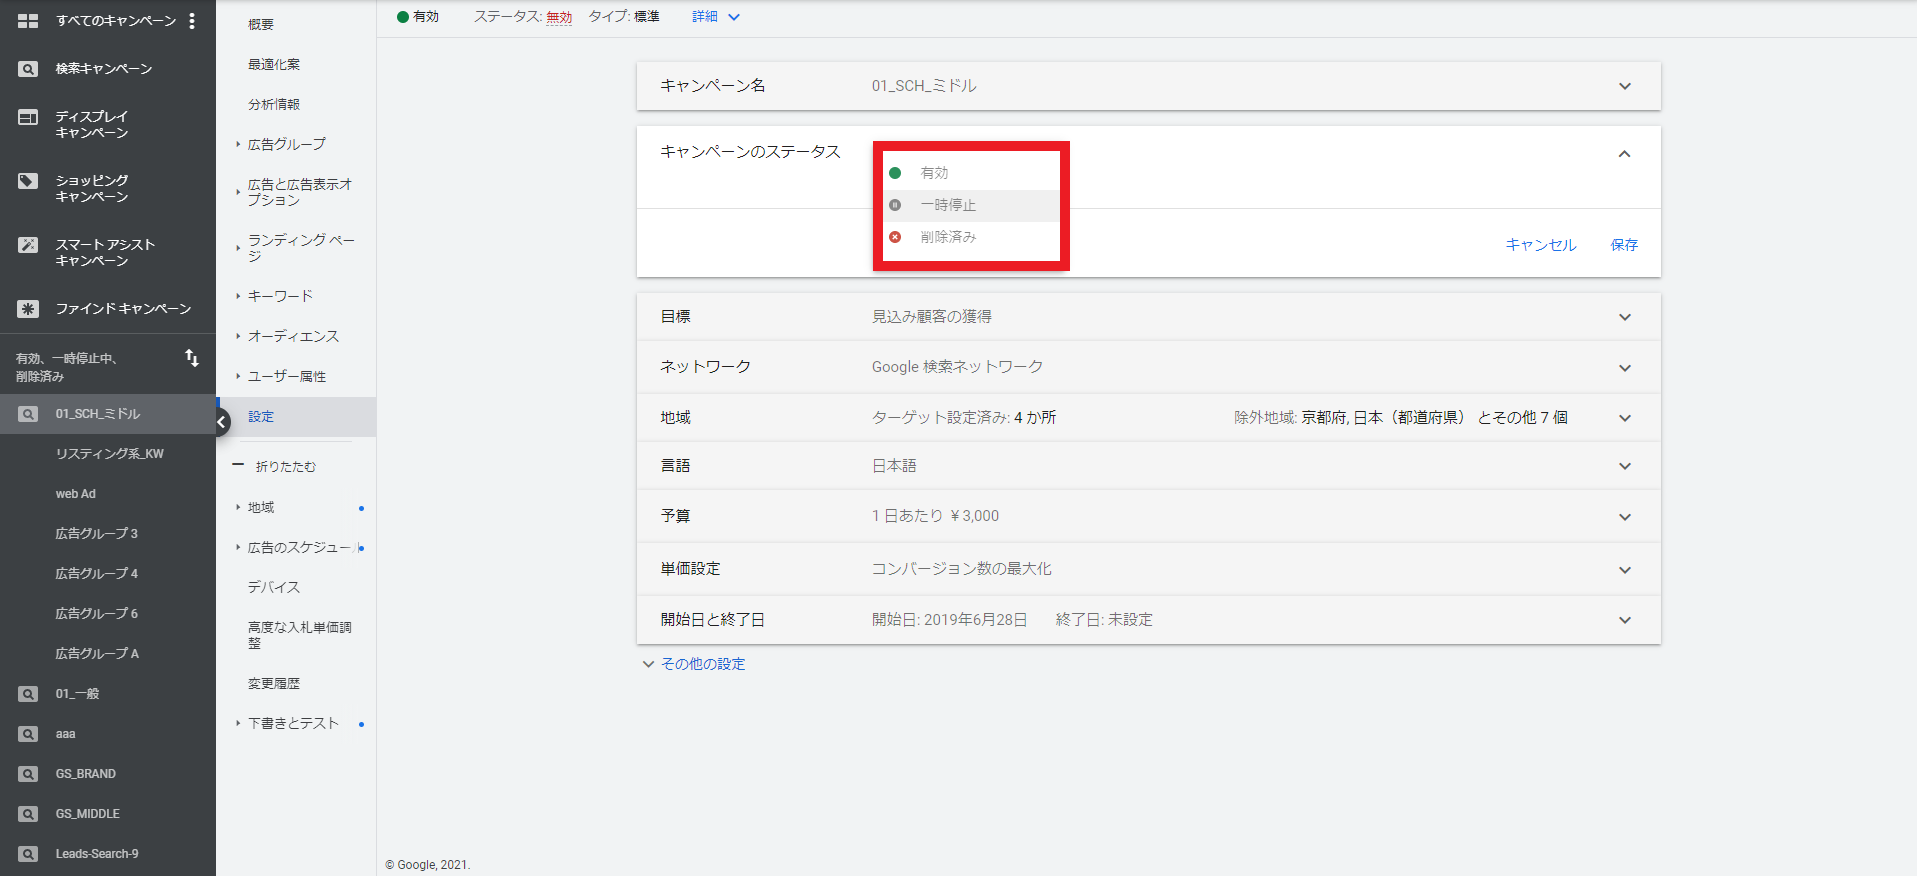Click the スマートアシストキャンペーン wand icon
The width and height of the screenshot is (1917, 876).
[x=28, y=245]
